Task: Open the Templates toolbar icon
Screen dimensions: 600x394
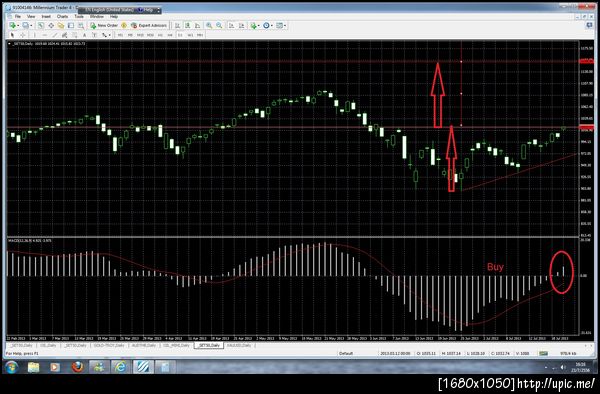Action: pyautogui.click(x=279, y=26)
